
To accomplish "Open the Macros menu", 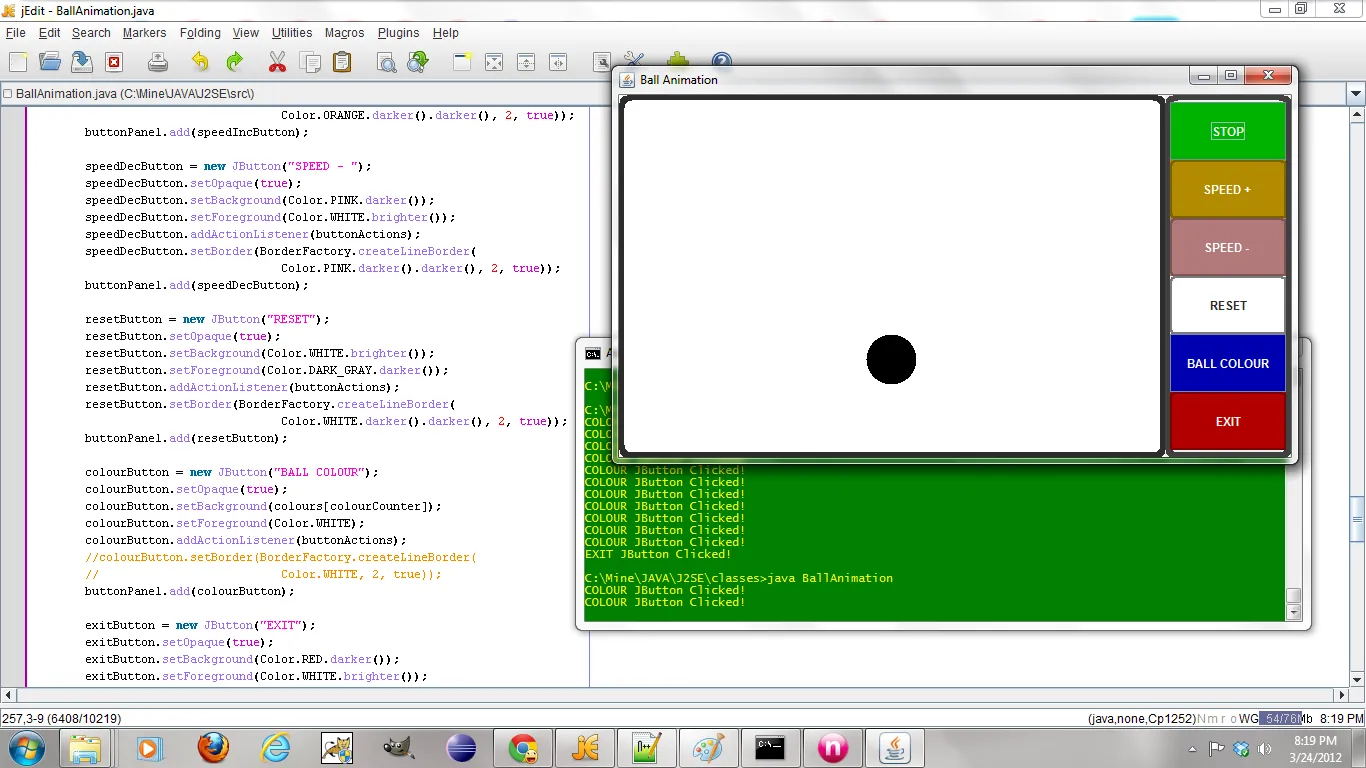I will tap(344, 33).
